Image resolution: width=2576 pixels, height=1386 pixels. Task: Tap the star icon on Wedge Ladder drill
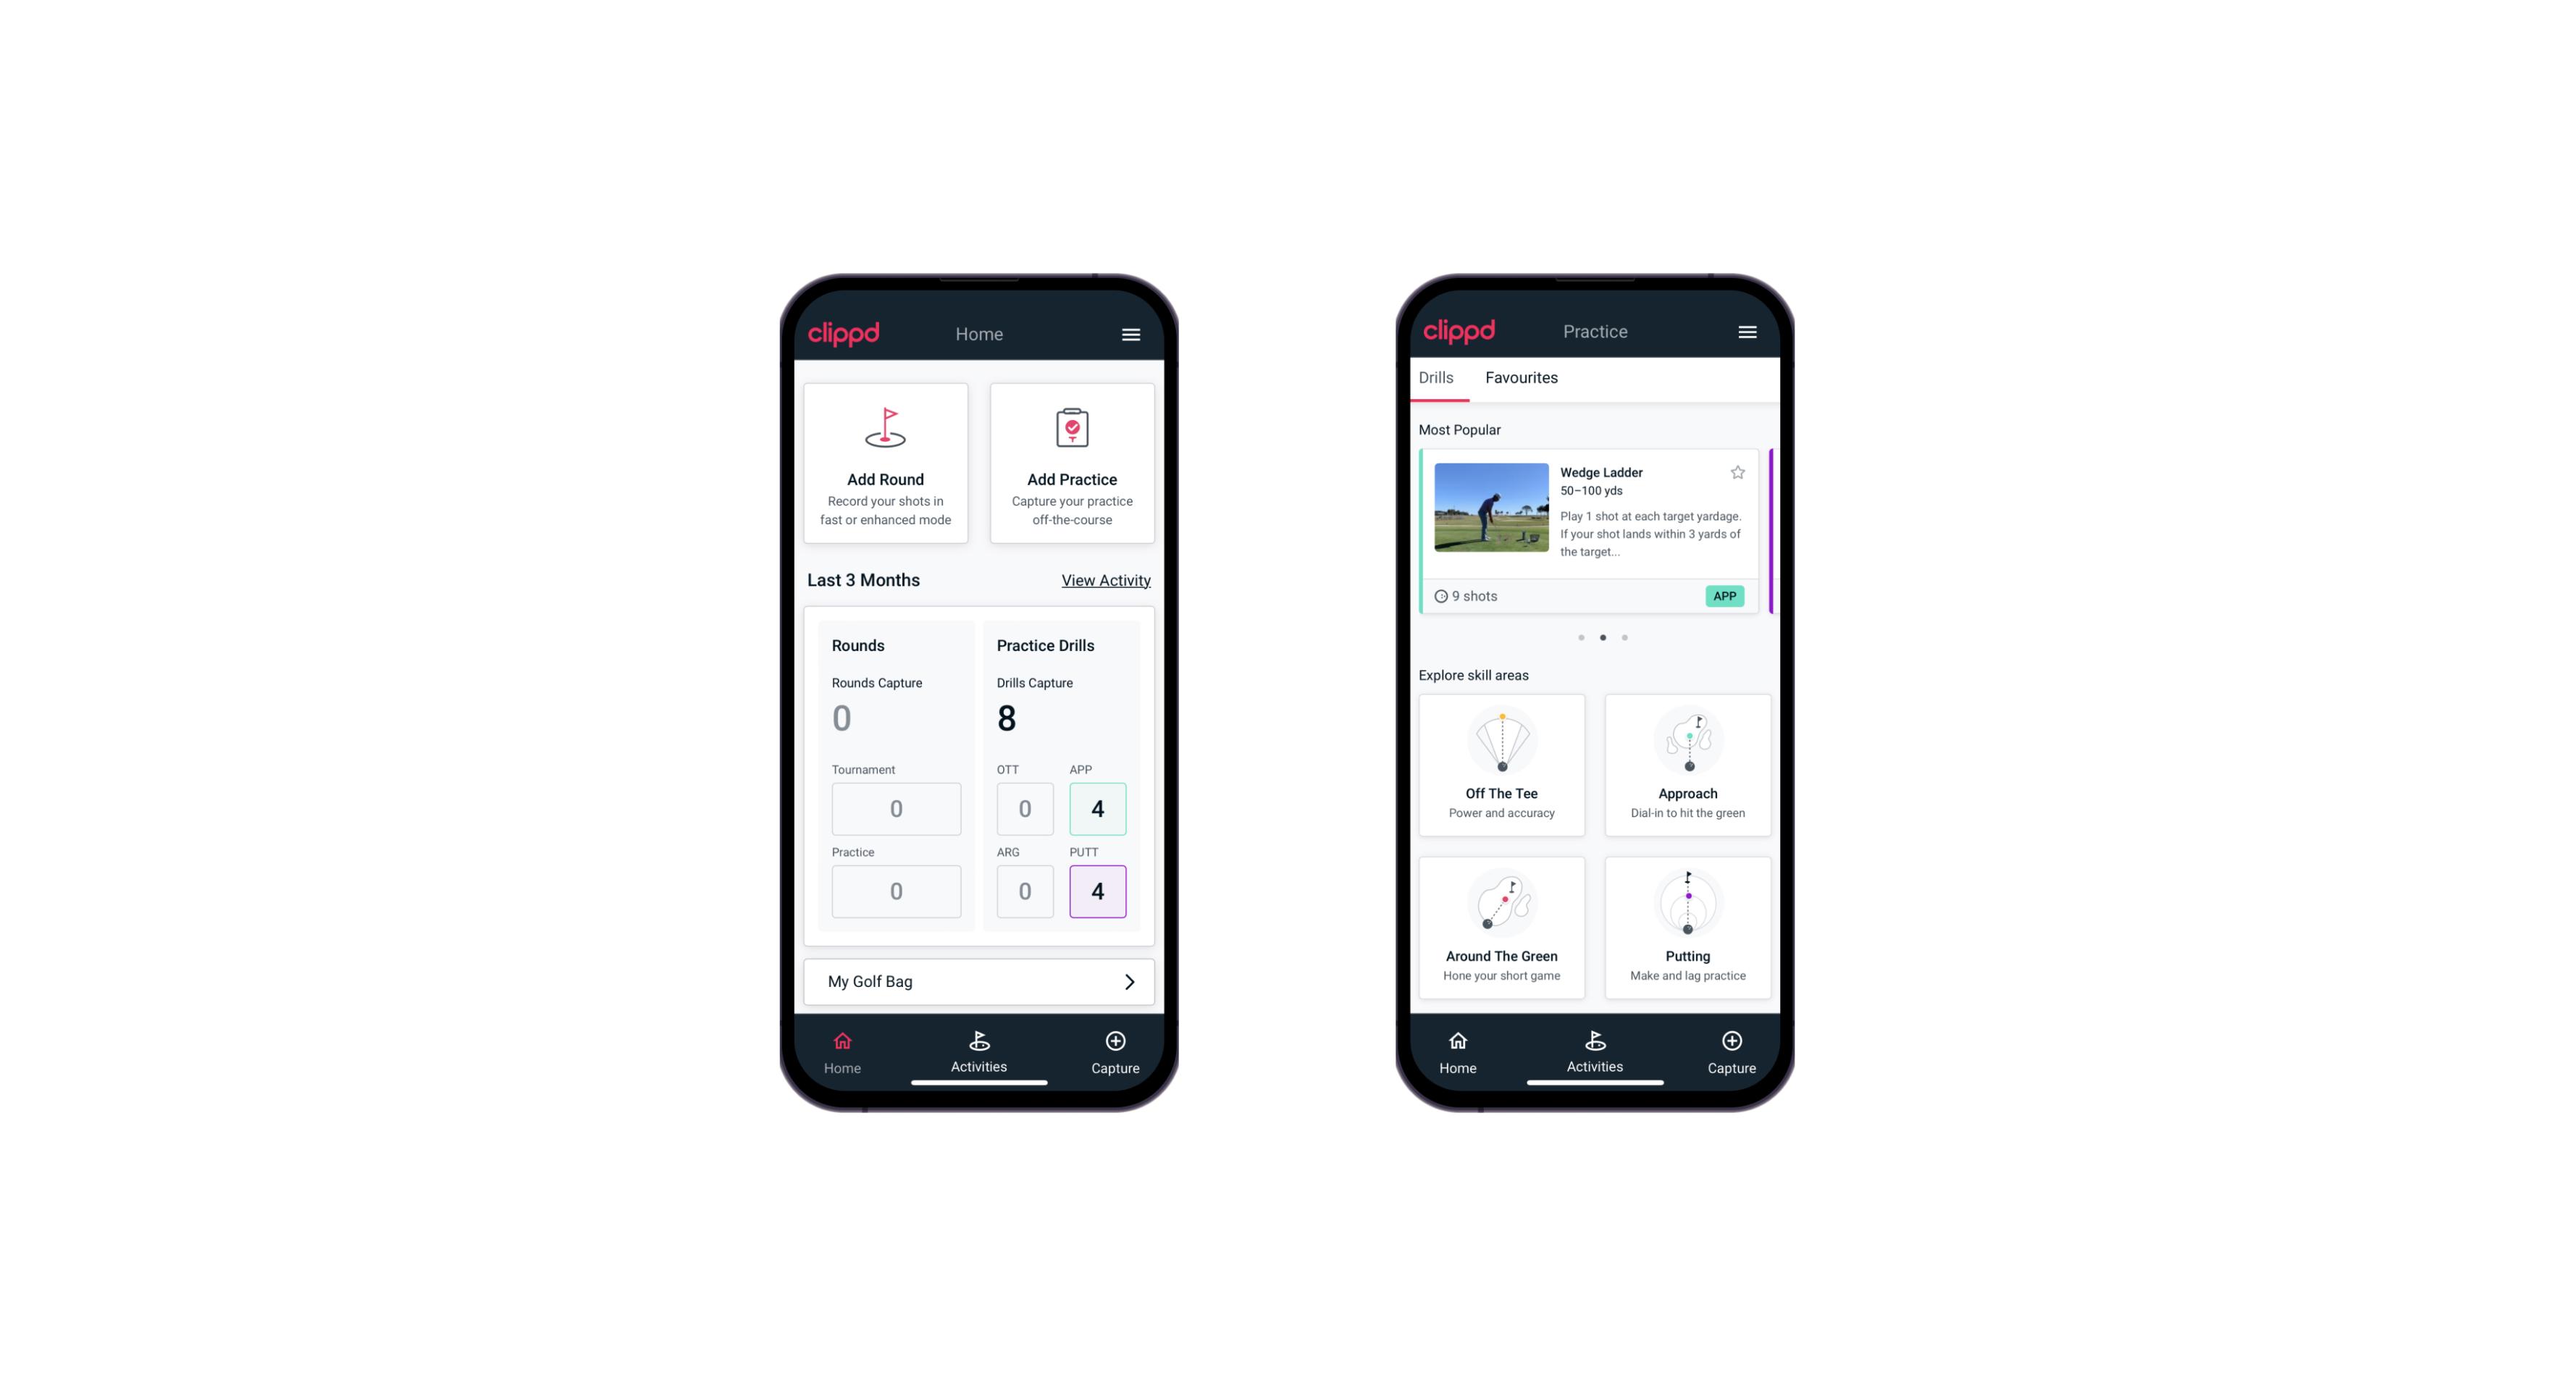[x=1740, y=471]
